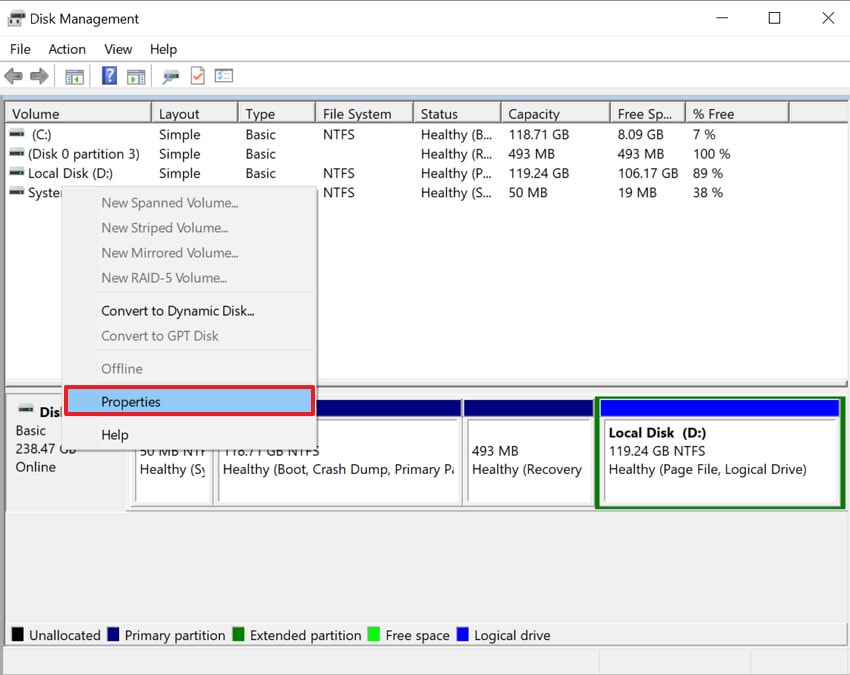This screenshot has height=675, width=850.
Task: Click the orange checkmark toolbar icon
Action: [x=196, y=76]
